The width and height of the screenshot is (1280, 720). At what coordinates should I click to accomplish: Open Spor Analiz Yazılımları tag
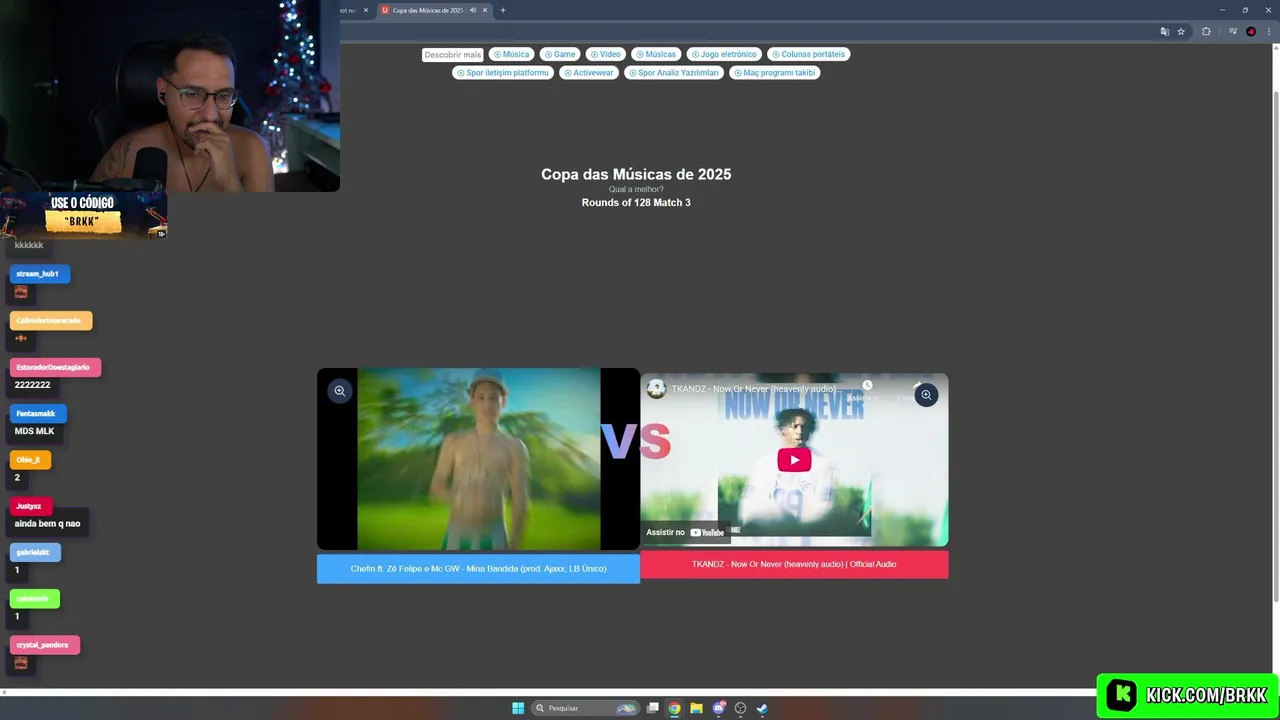coord(673,73)
